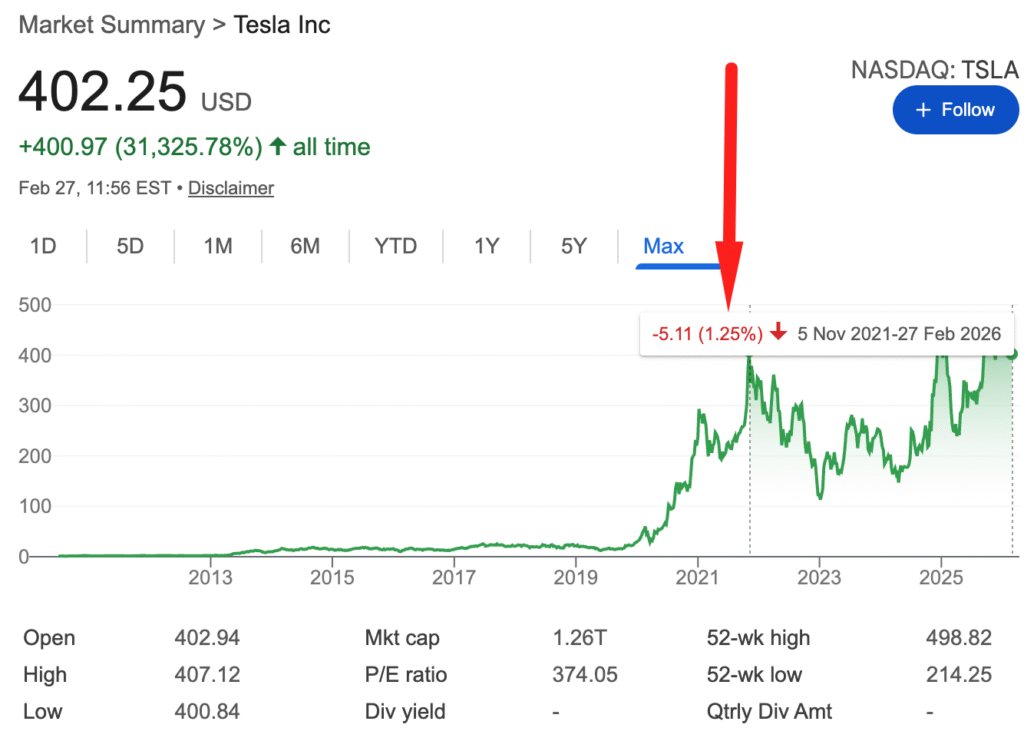Click the P/E ratio label

tap(406, 675)
